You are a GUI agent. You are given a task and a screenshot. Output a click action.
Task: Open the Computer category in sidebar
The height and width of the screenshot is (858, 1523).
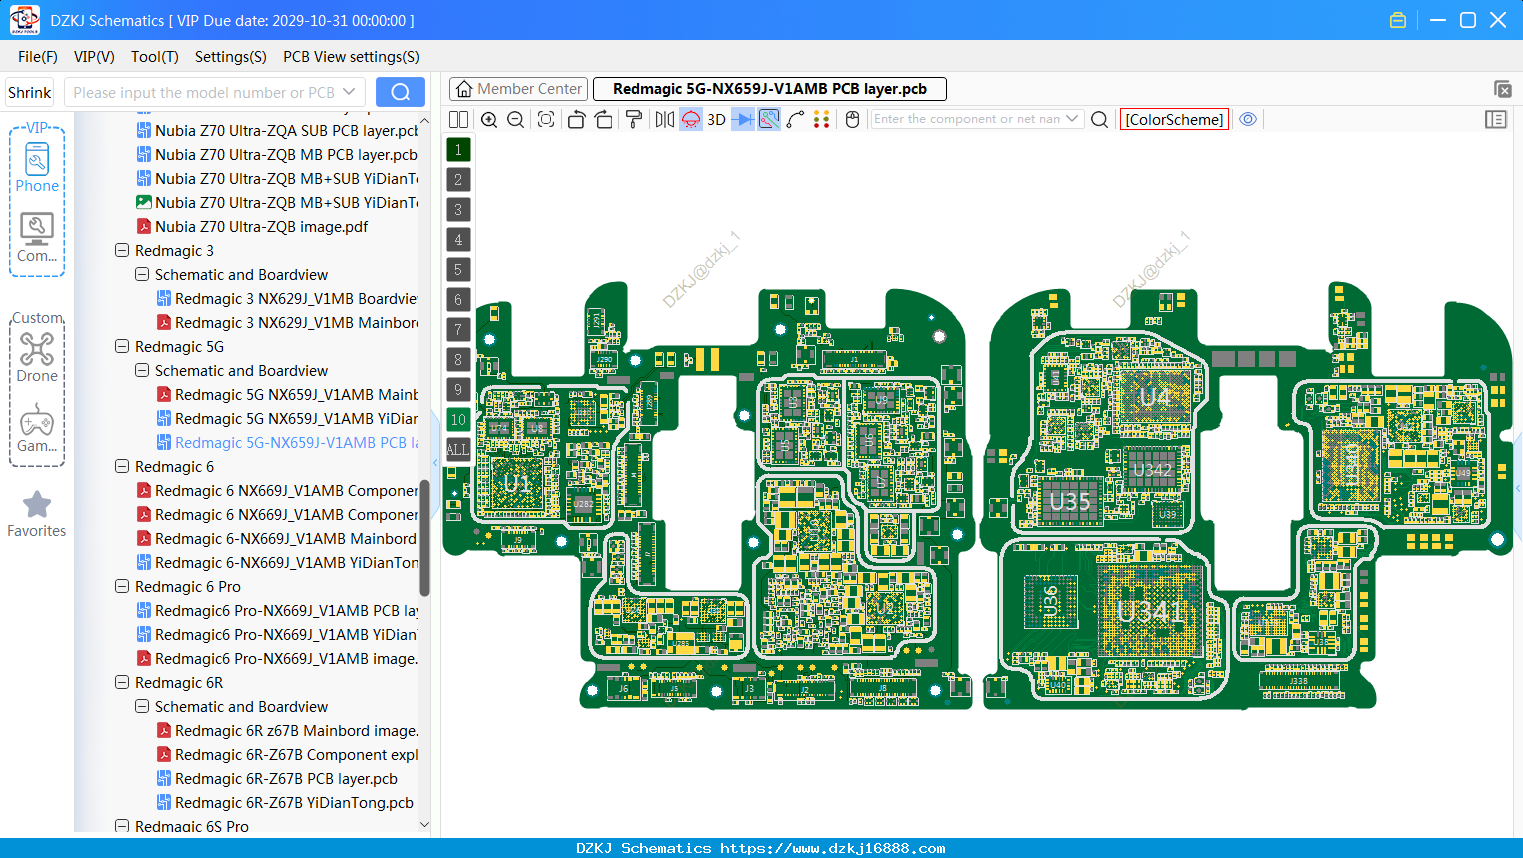tap(37, 238)
